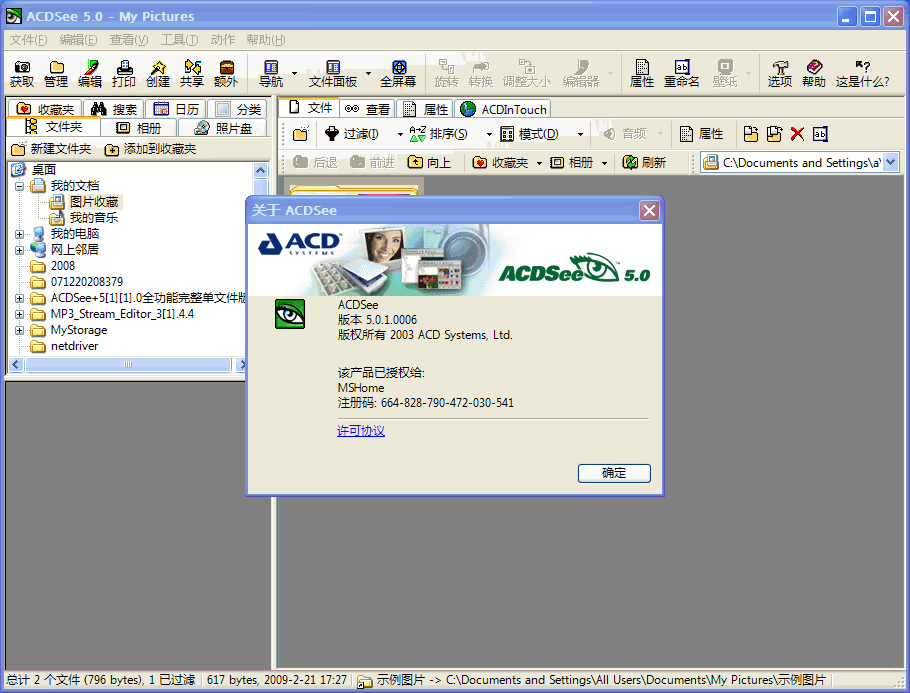Click the 刷新 (Refresh) button
910x693 pixels.
pos(644,163)
